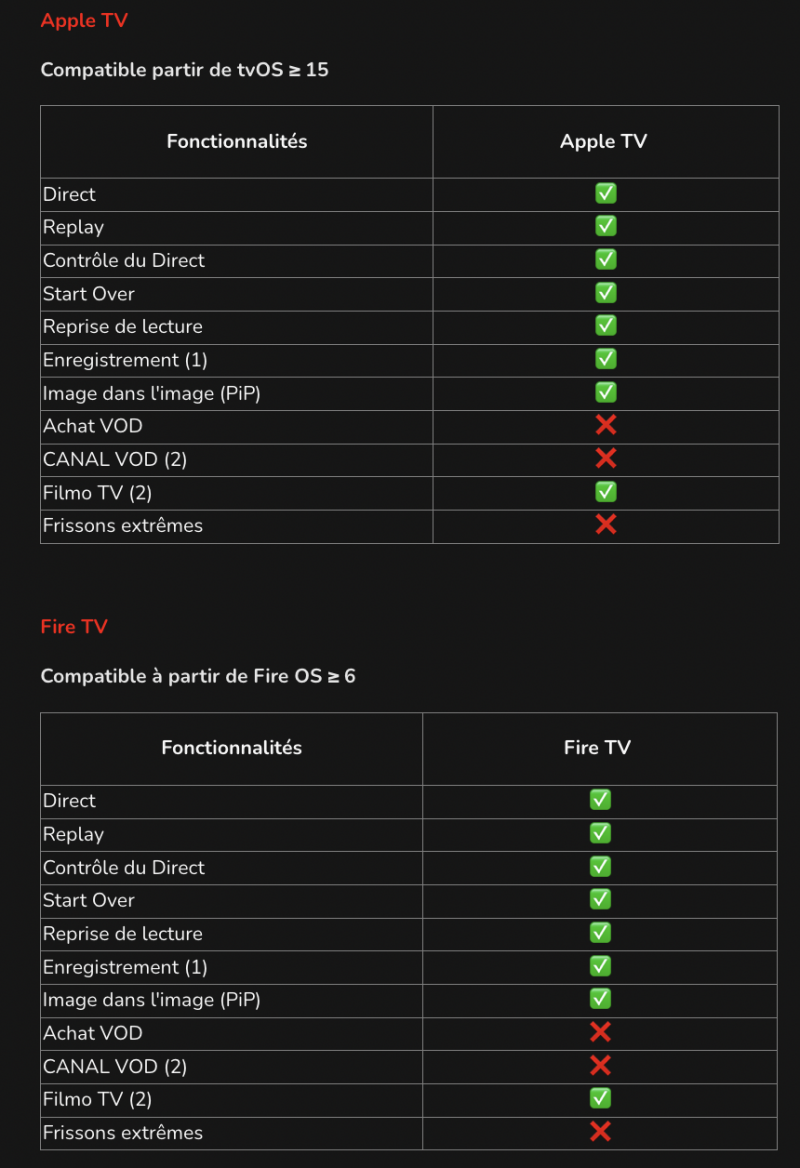The height and width of the screenshot is (1168, 800).
Task: Click the red Apple TV section heading
Action: [x=84, y=21]
